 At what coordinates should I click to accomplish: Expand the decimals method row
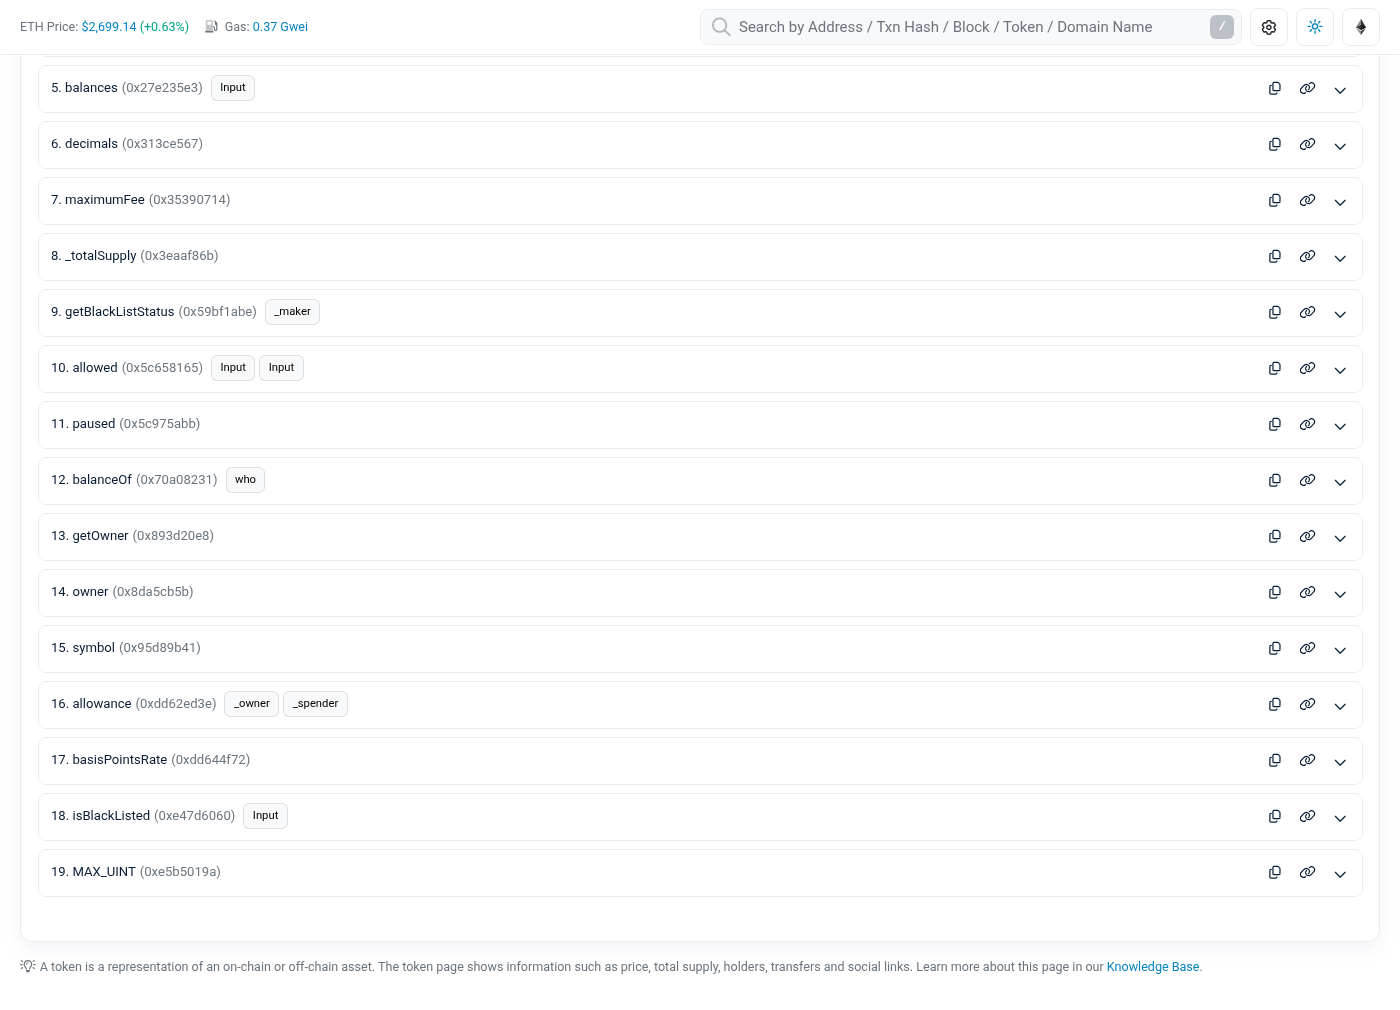click(1340, 146)
